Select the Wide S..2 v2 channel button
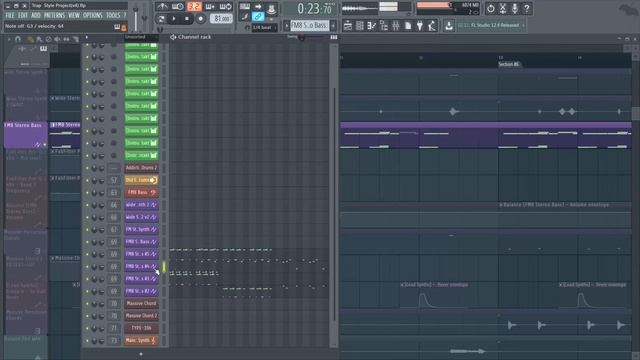 tap(141, 217)
